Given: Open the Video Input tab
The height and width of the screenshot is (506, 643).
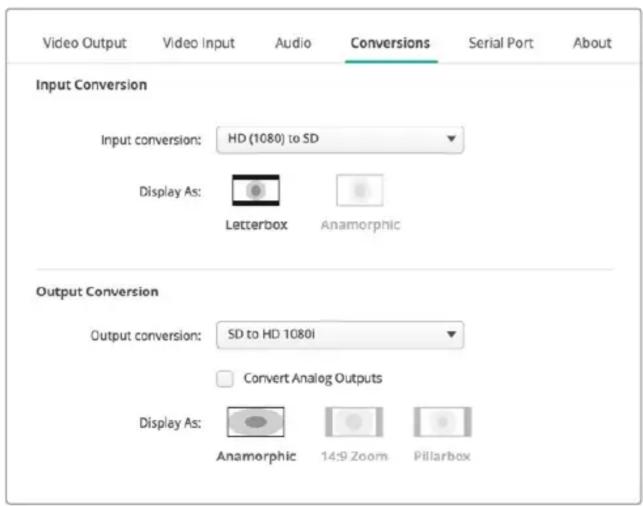Looking at the screenshot, I should click(x=199, y=43).
